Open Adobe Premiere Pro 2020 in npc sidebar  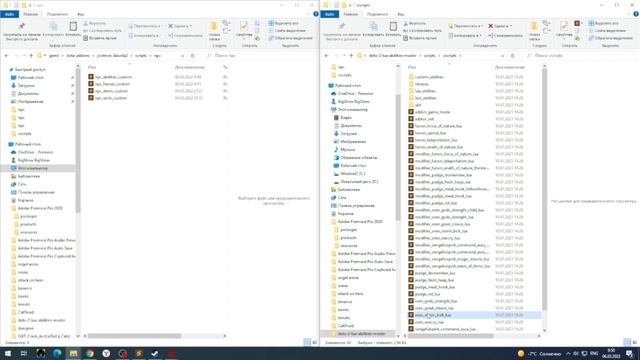pos(40,208)
